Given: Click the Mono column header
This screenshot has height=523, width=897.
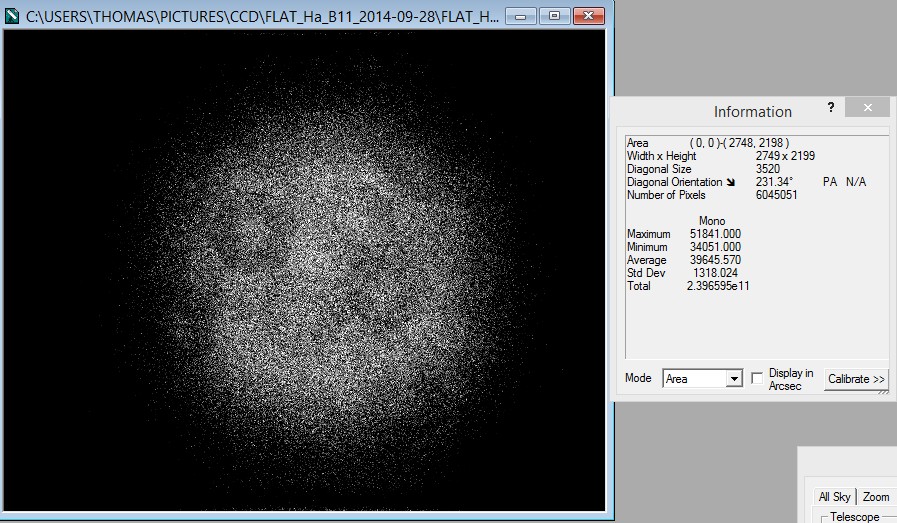Looking at the screenshot, I should [x=712, y=221].
